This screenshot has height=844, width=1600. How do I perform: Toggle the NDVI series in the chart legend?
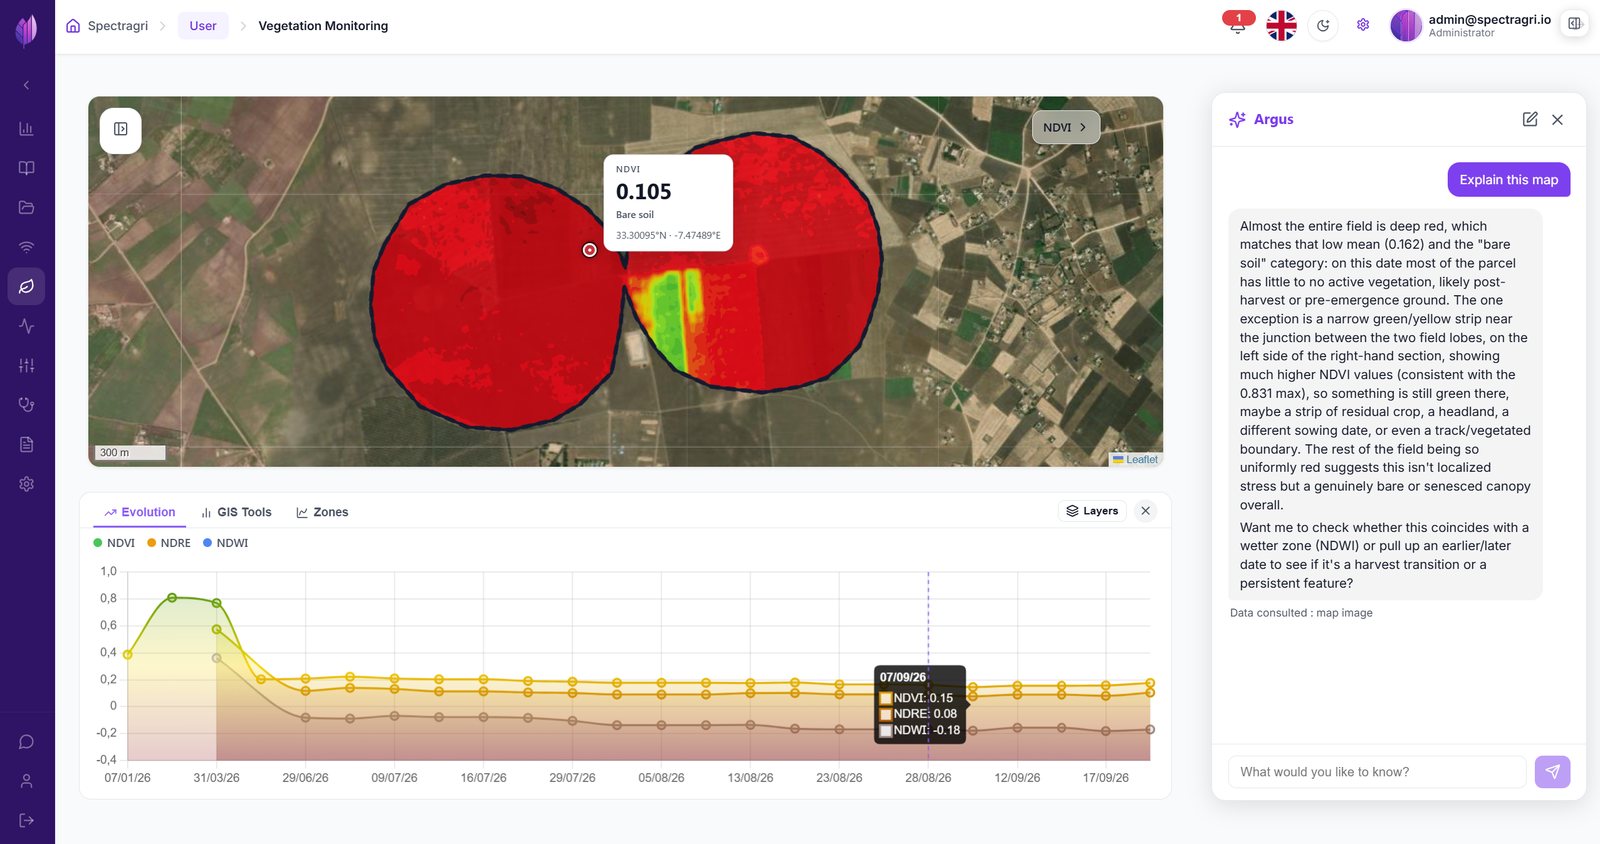coord(114,543)
